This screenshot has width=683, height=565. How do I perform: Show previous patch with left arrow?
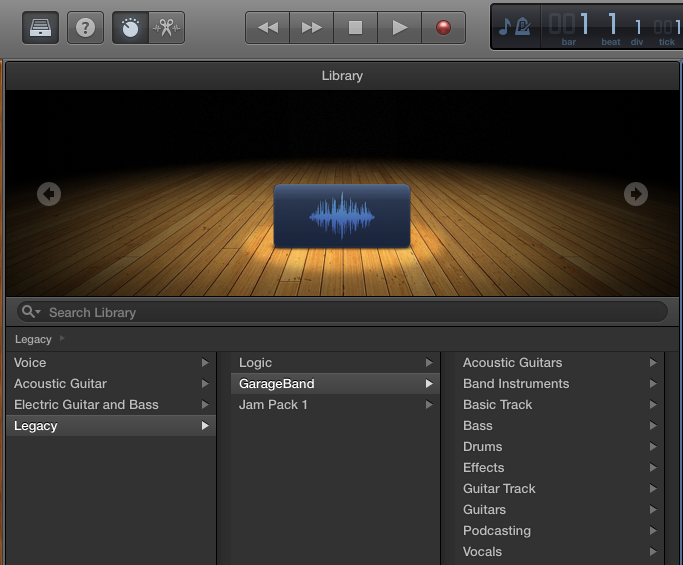(49, 194)
